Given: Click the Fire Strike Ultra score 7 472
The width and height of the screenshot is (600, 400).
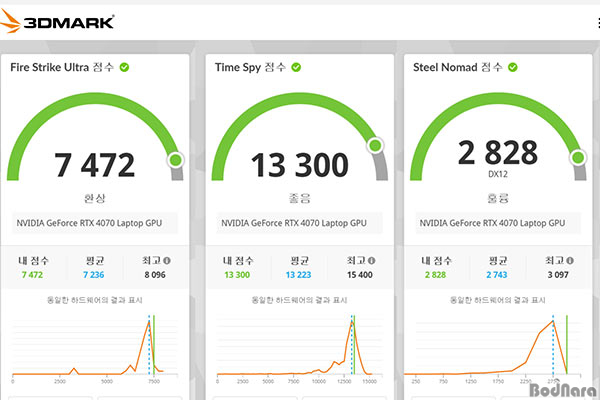Looking at the screenshot, I should [95, 165].
